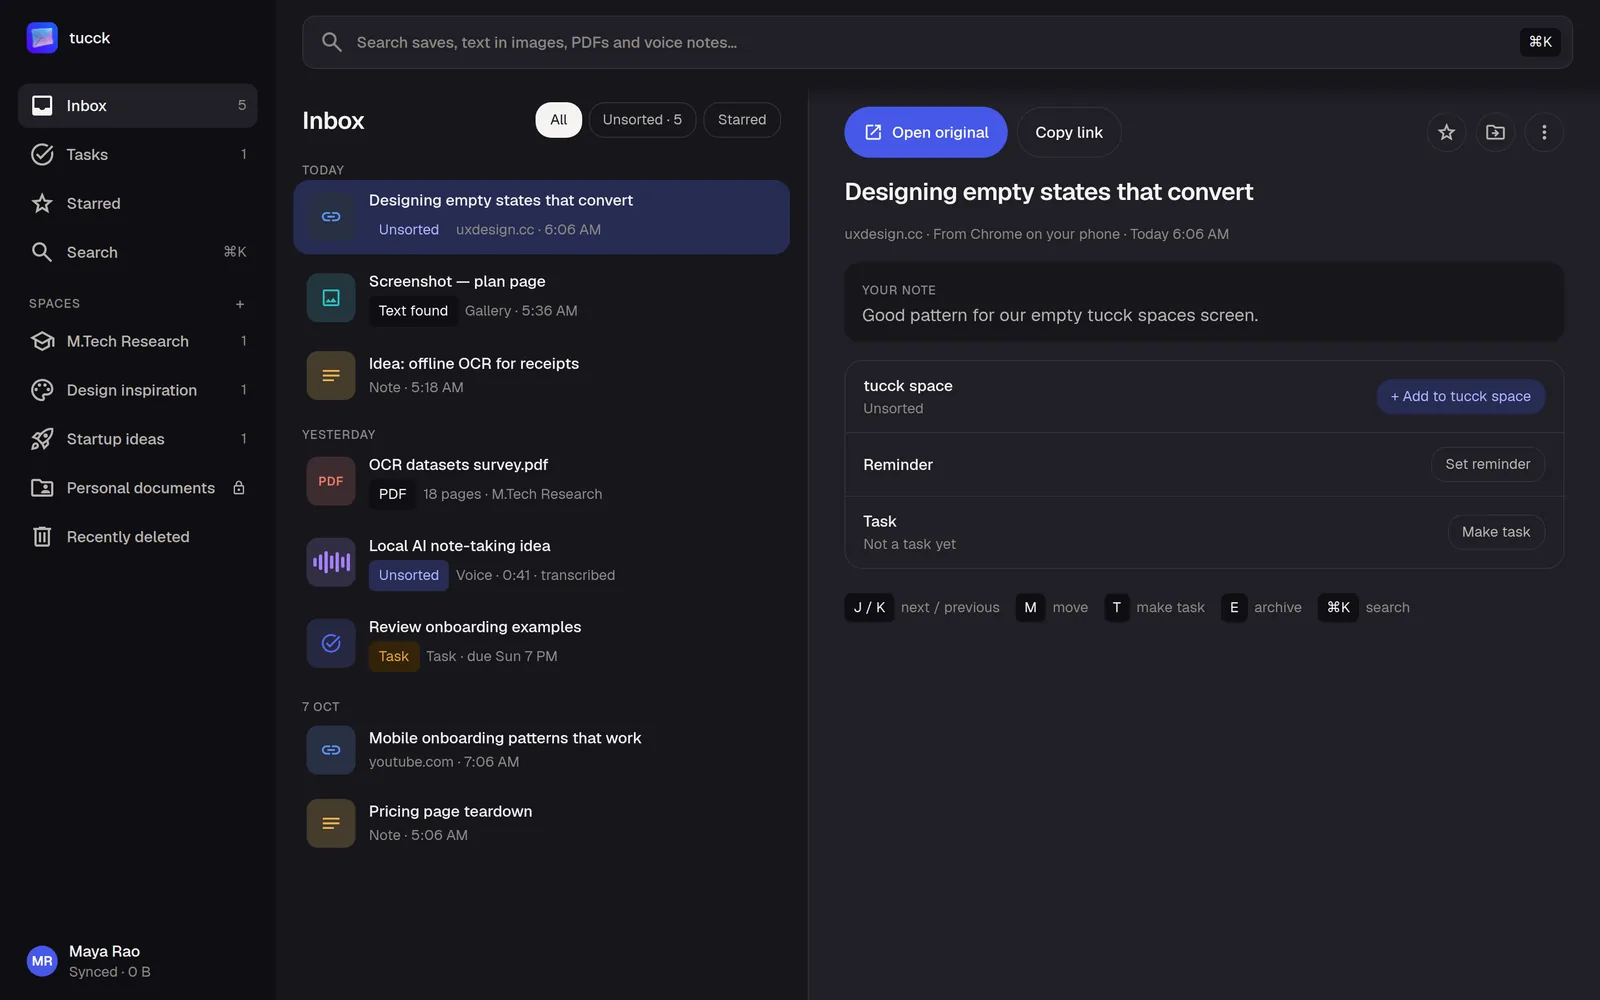This screenshot has width=1600, height=1000.
Task: Click the Make task button
Action: [1496, 532]
